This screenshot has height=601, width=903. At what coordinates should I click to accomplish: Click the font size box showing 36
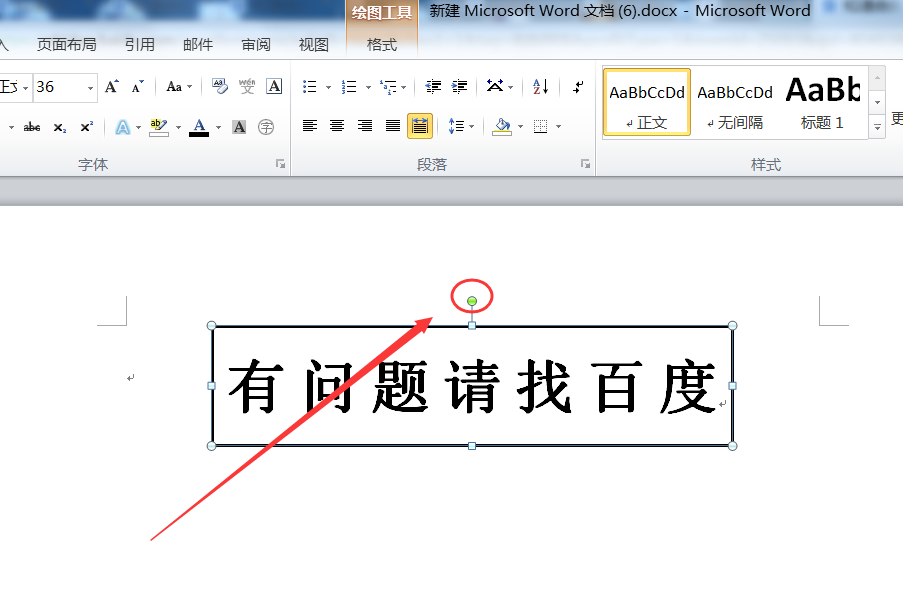coord(59,88)
